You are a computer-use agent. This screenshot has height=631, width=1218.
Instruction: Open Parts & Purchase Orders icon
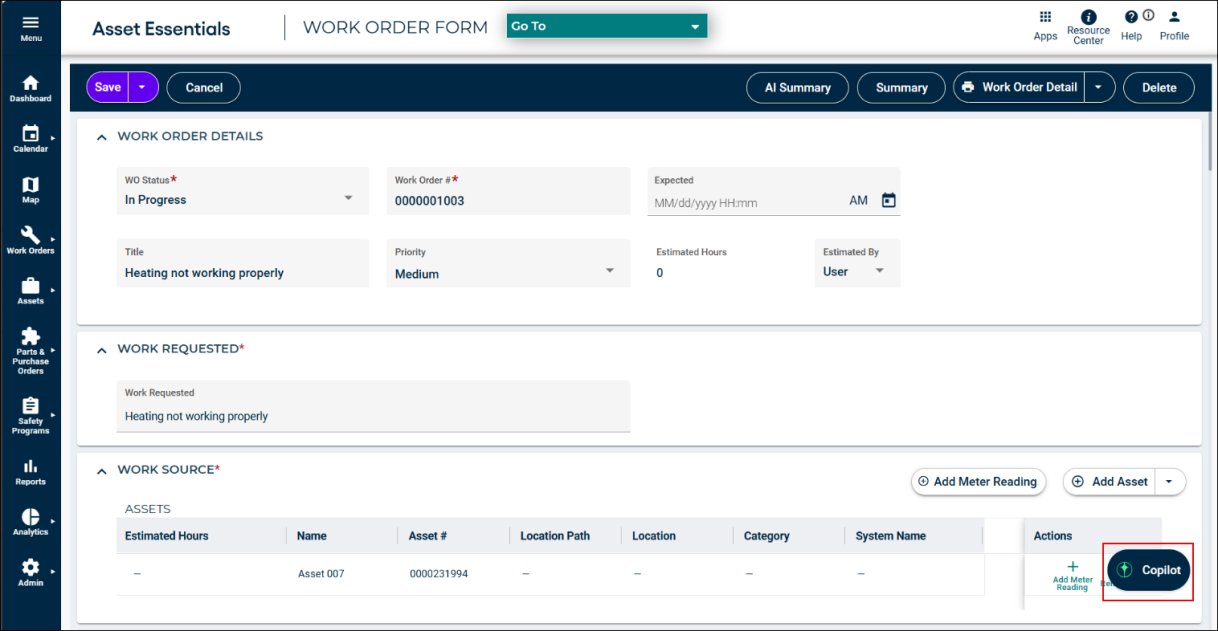click(30, 336)
